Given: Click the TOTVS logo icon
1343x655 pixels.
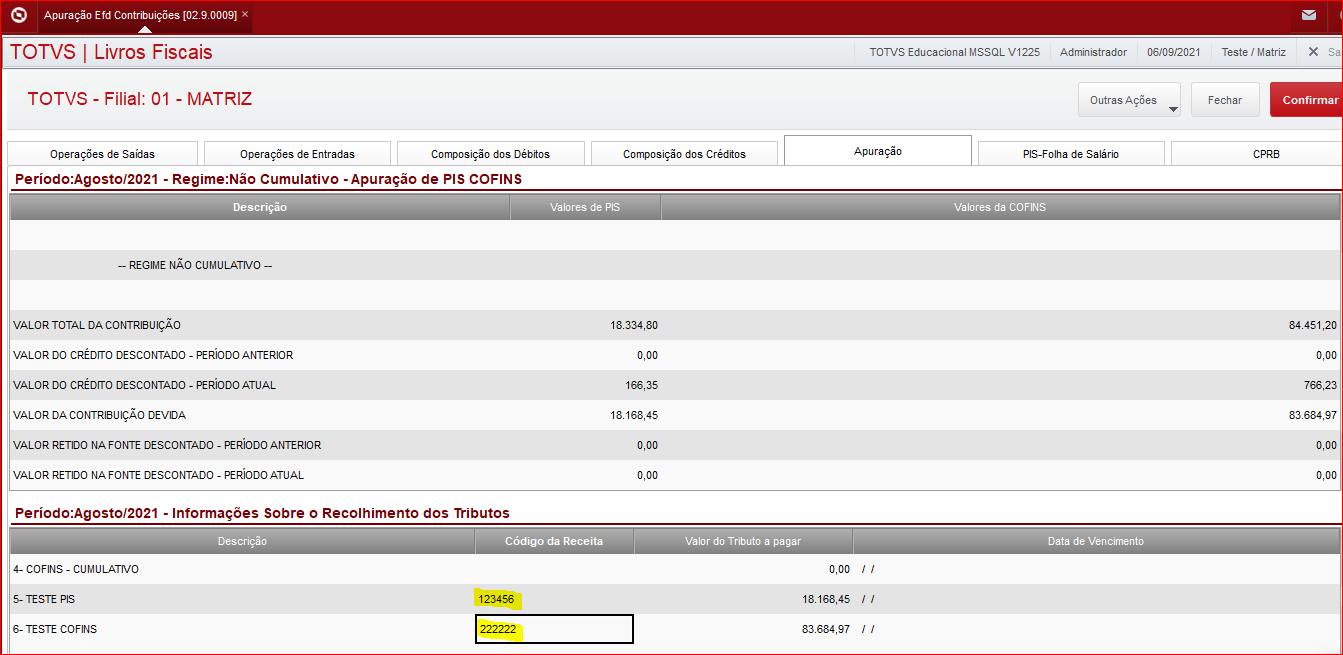Looking at the screenshot, I should [18, 15].
